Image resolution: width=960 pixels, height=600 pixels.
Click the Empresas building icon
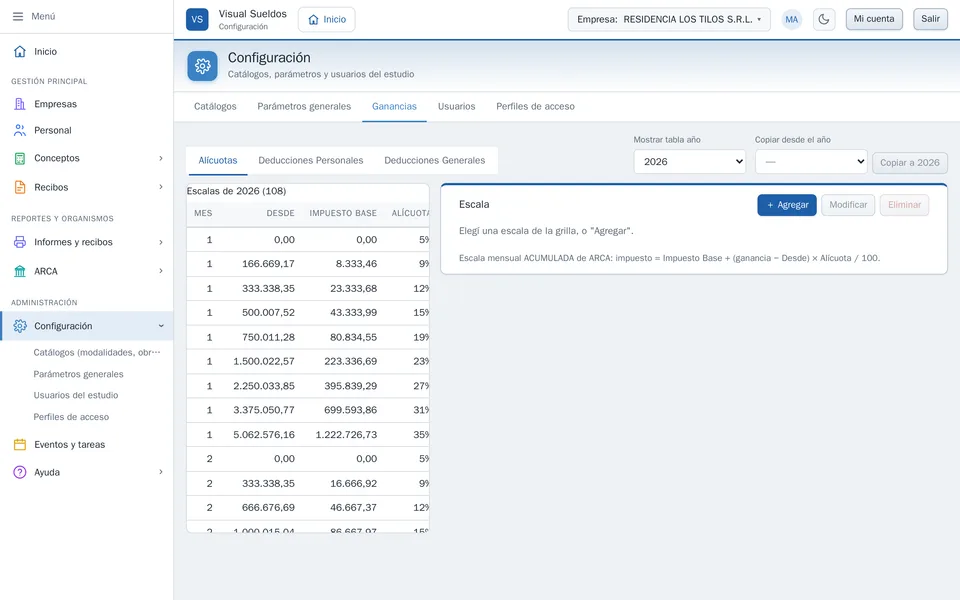coord(20,104)
